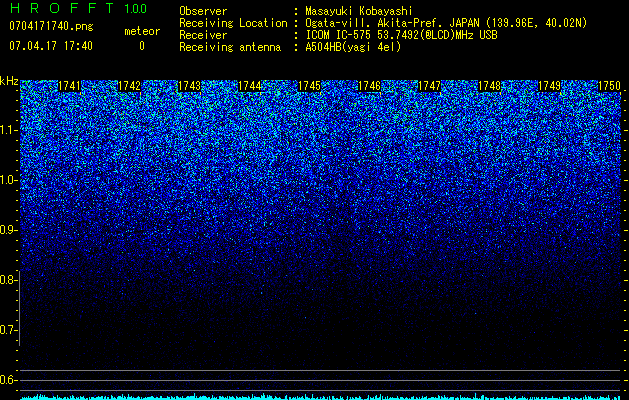The width and height of the screenshot is (629, 400).
Task: Click the ICOM IC-575 receiver text
Action: (401, 35)
